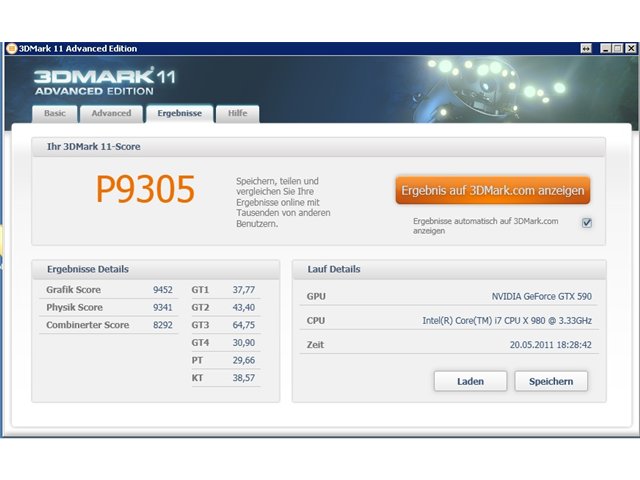Click the Speichern button
The width and height of the screenshot is (640, 480).
coord(551,381)
